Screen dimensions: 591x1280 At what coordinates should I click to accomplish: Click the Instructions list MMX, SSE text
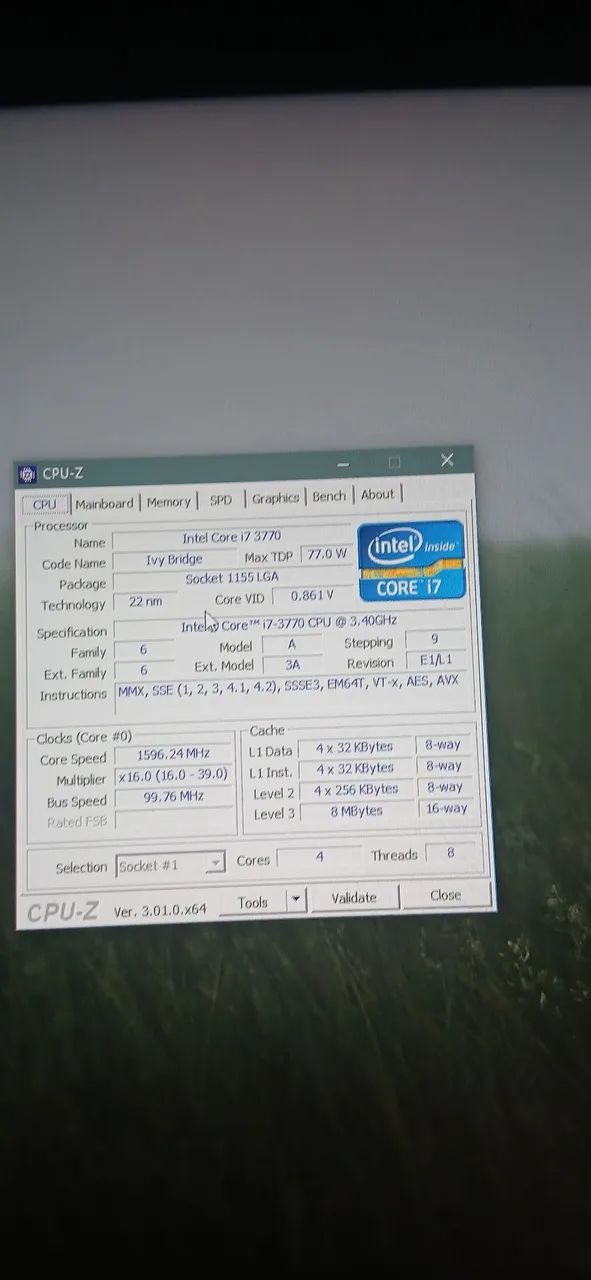(290, 689)
